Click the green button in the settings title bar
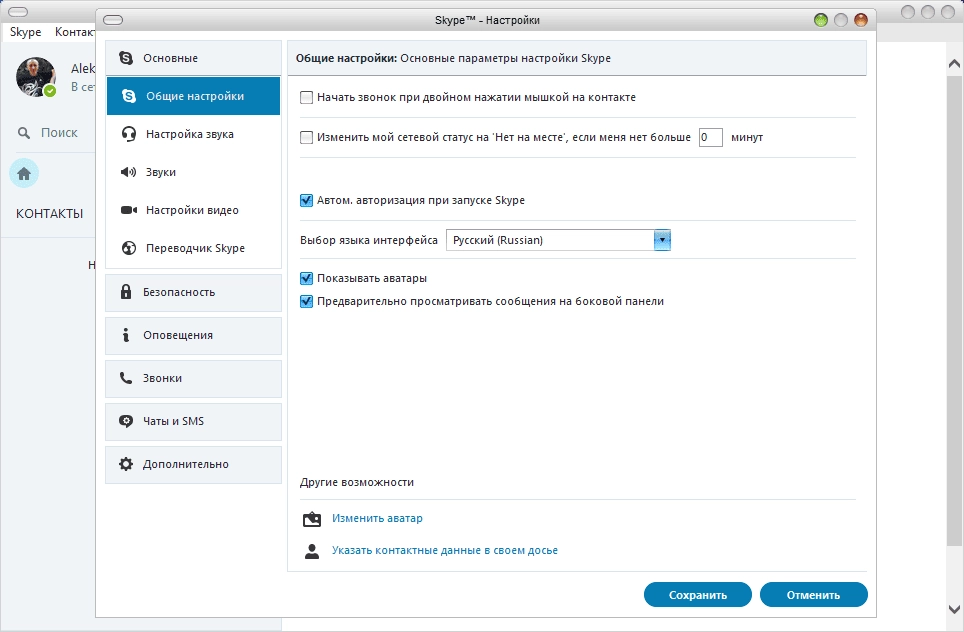This screenshot has width=964, height=632. coord(821,20)
